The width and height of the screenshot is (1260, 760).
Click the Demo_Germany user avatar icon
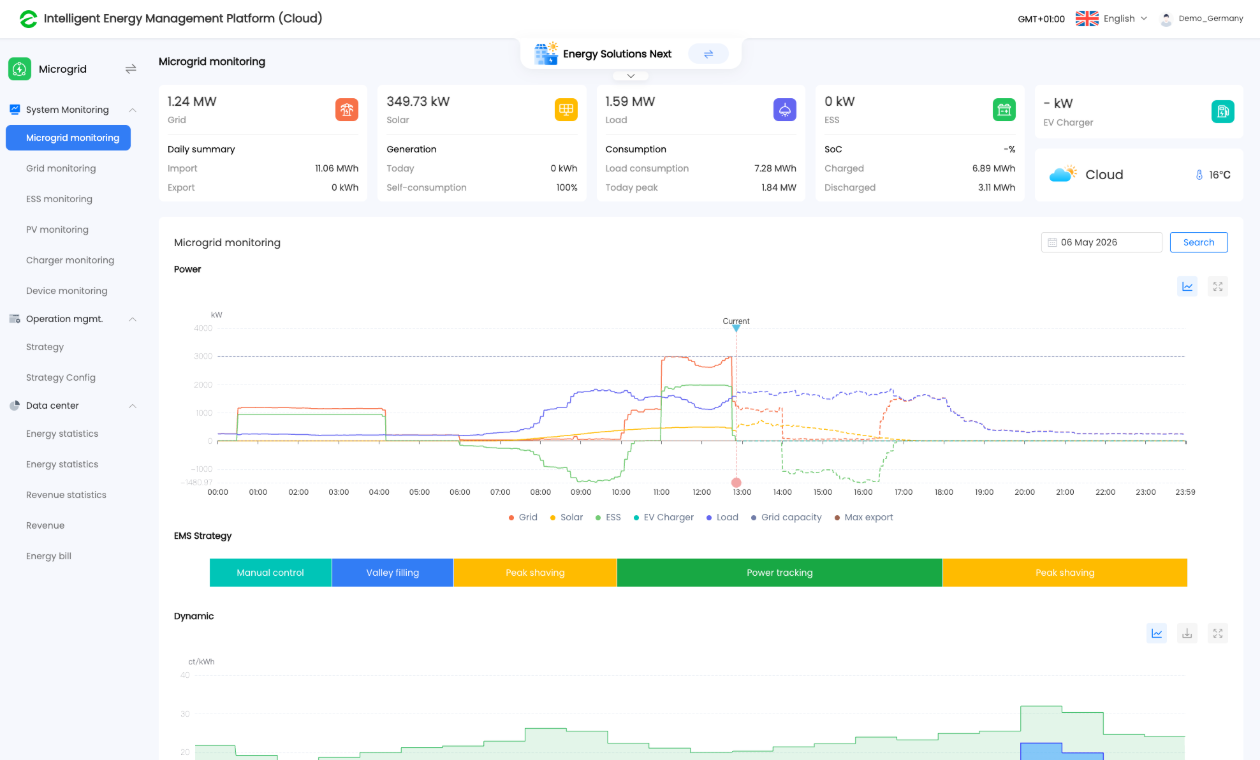tap(1166, 19)
